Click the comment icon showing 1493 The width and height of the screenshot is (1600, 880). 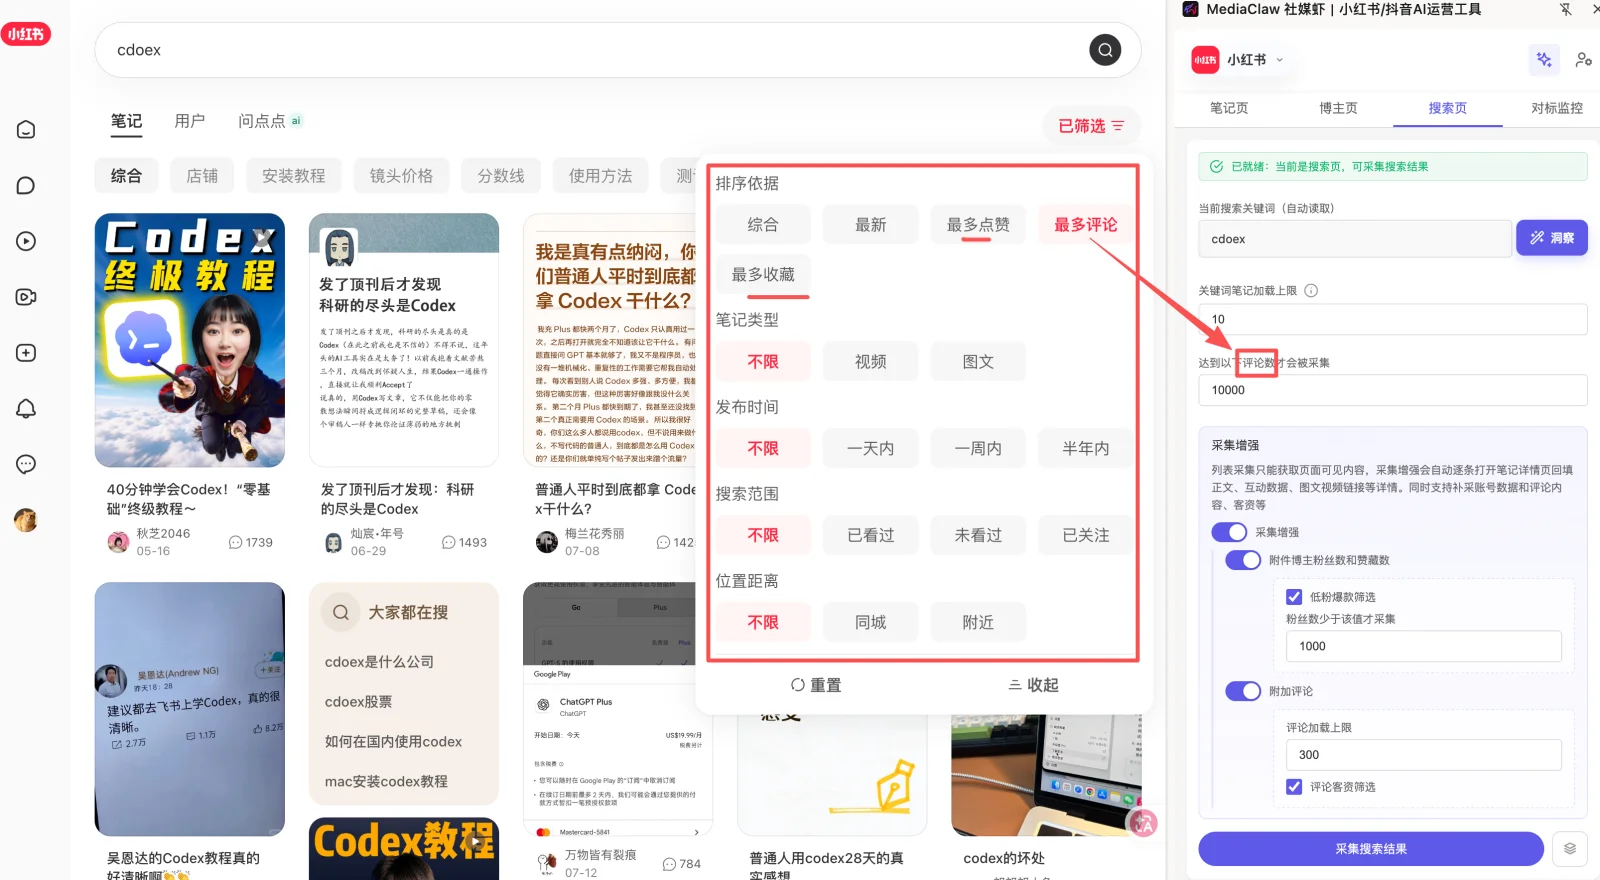coord(449,542)
